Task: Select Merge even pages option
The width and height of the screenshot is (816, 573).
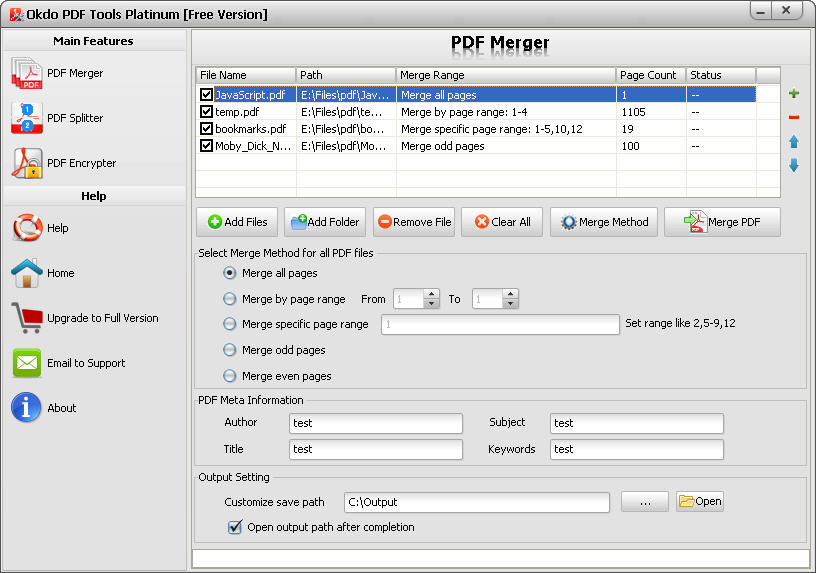Action: [229, 376]
